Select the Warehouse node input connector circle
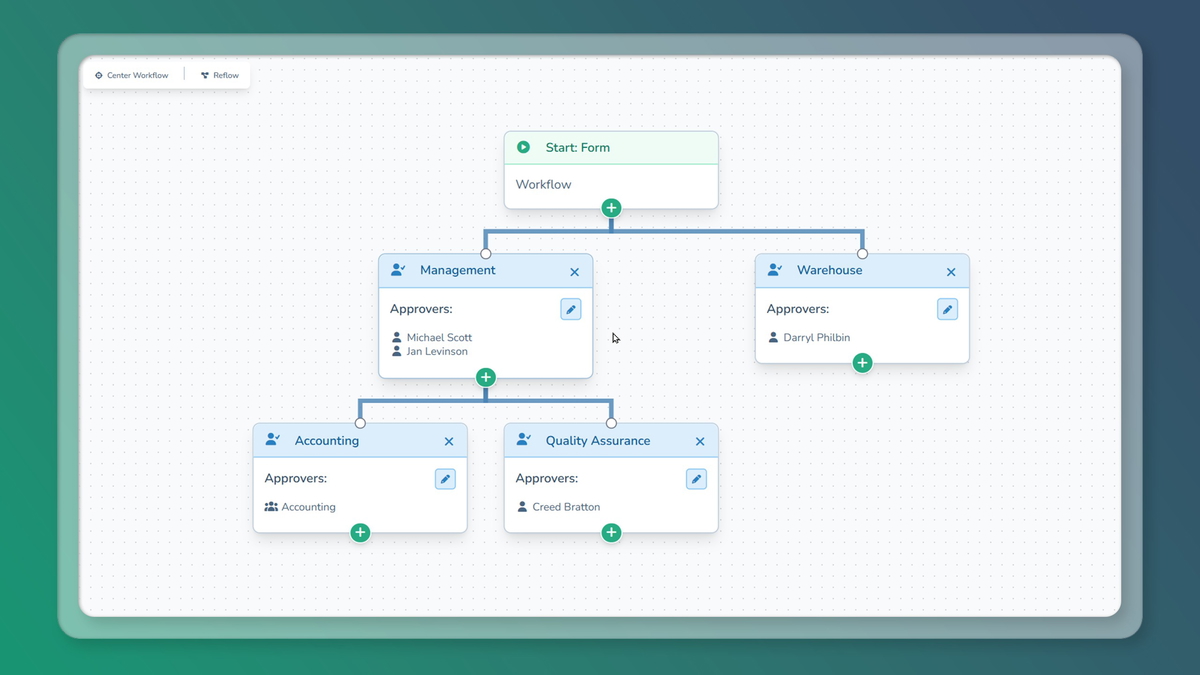The image size is (1200, 675). point(862,254)
